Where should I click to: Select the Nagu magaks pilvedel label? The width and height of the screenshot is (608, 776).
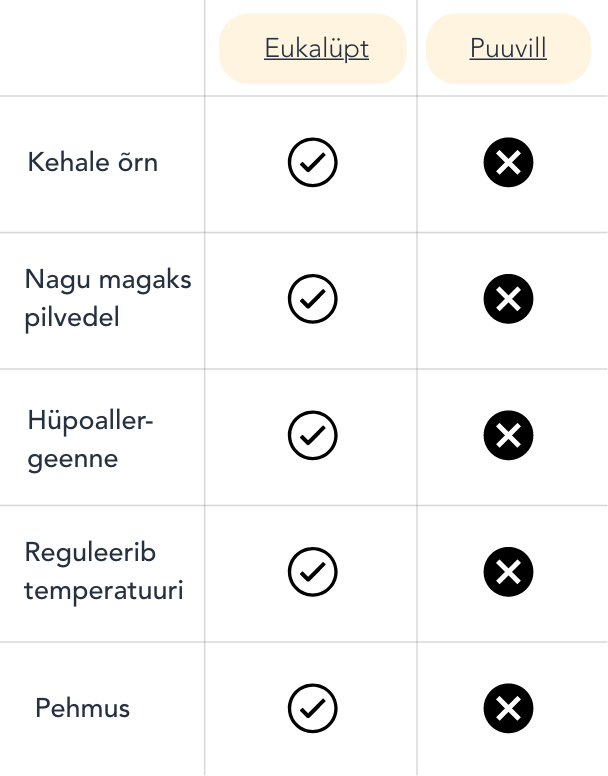(108, 298)
